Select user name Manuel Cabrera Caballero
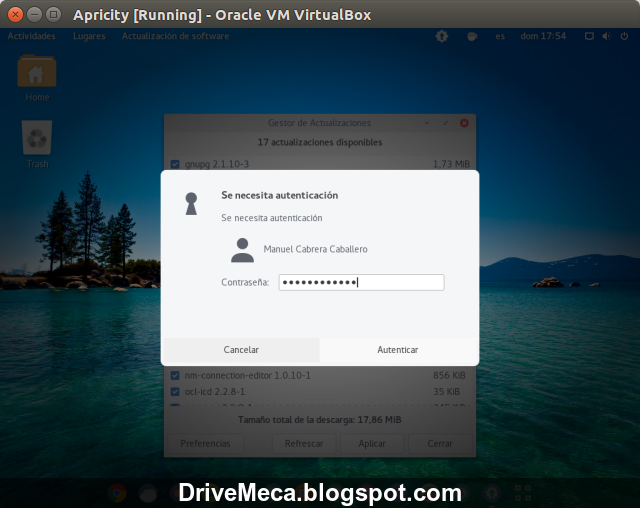 coord(315,249)
